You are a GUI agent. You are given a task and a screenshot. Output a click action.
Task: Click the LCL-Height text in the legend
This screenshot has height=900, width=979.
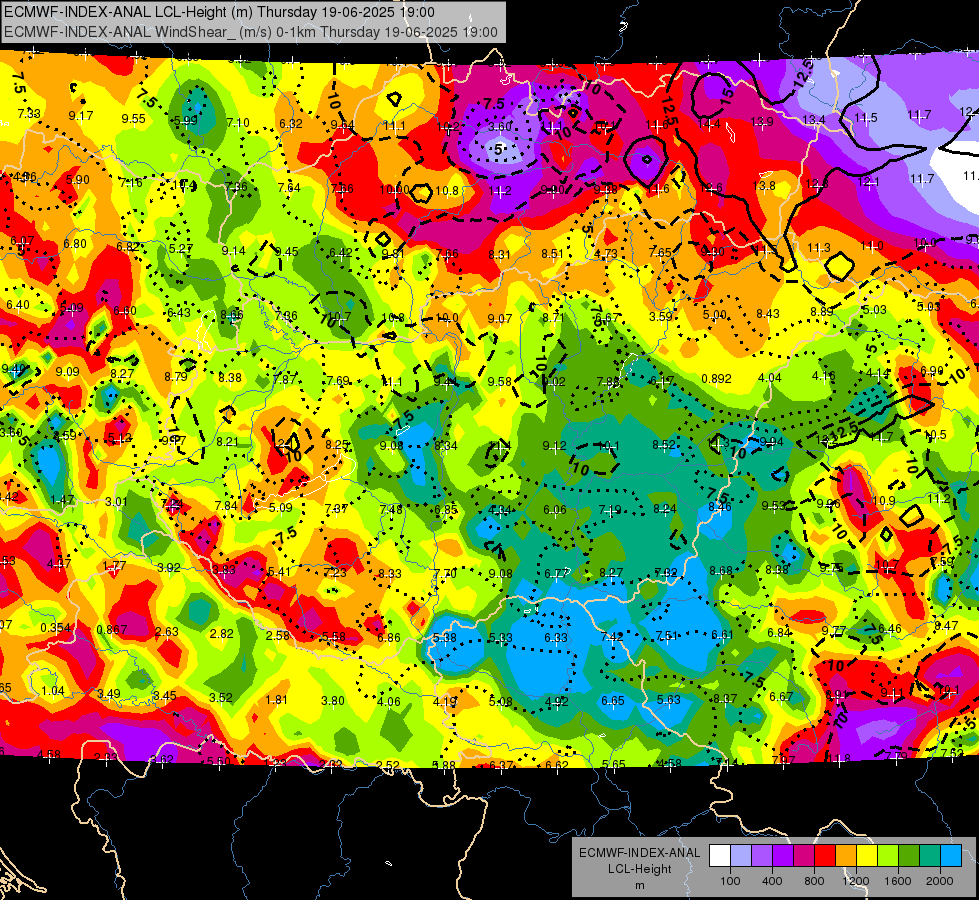pos(639,869)
